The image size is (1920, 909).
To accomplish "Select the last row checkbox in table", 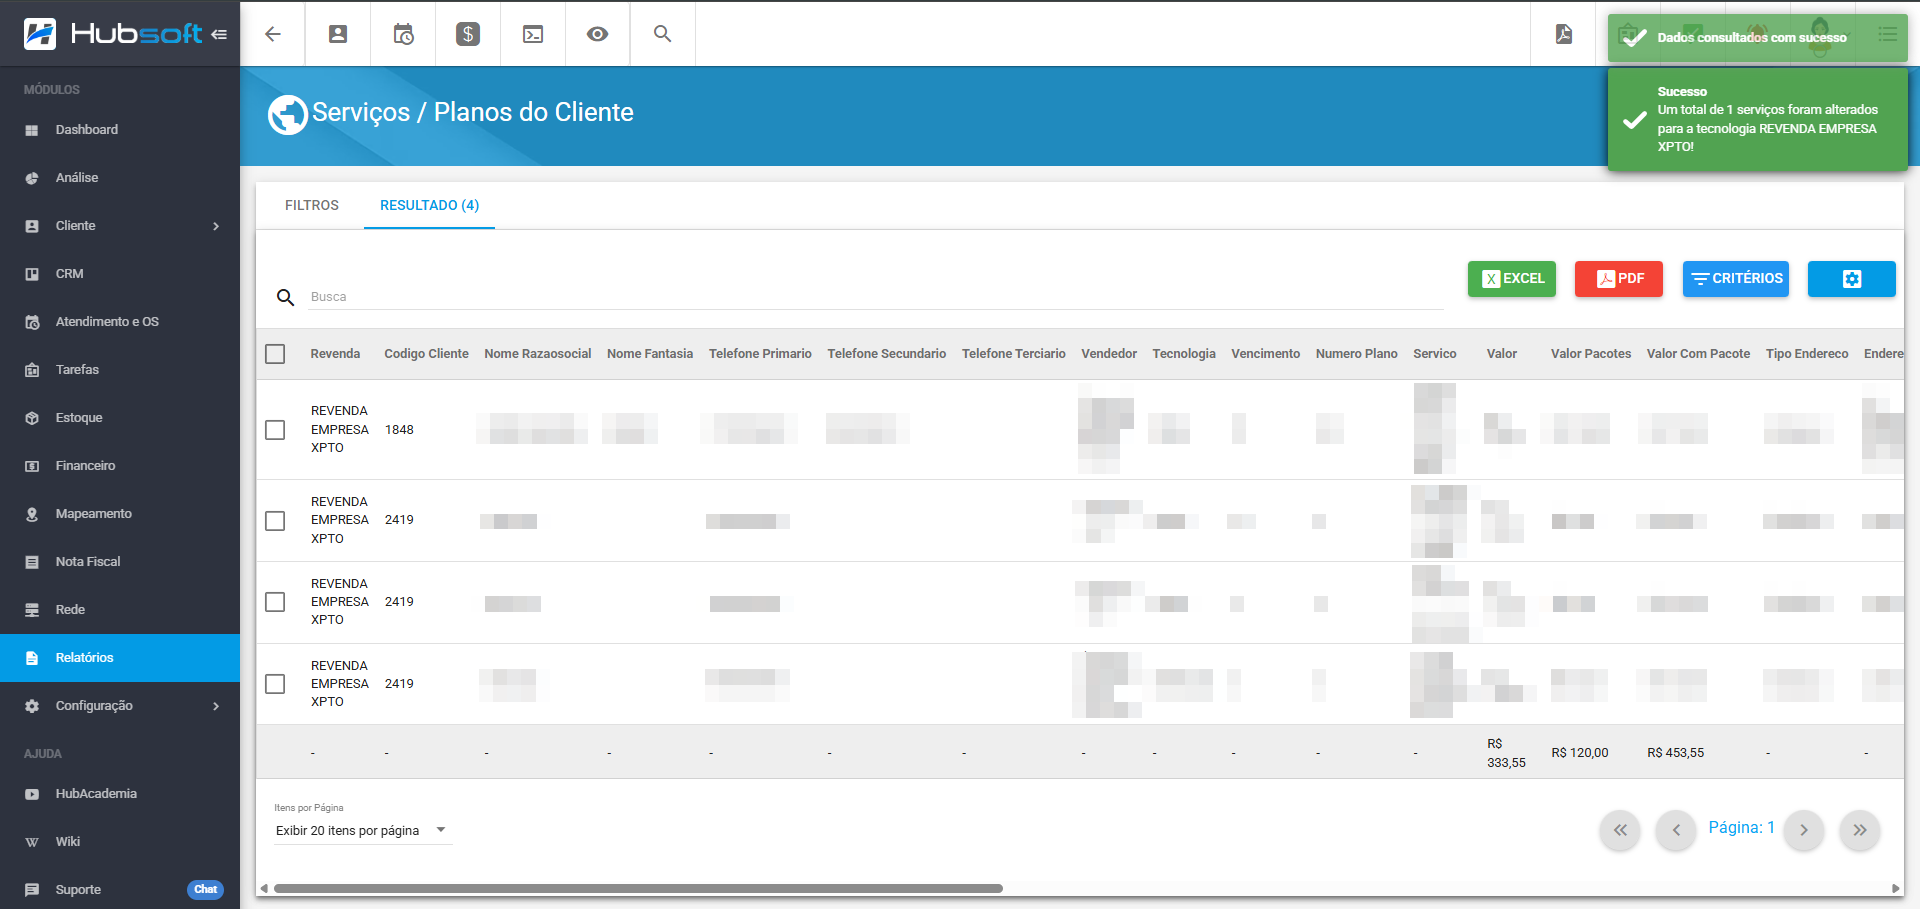I will [x=275, y=684].
